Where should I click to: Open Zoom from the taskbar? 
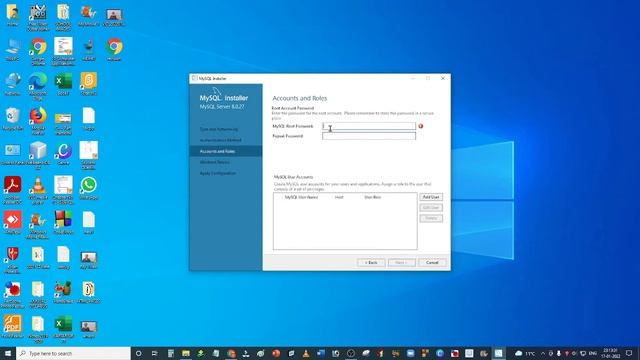[x=411, y=353]
